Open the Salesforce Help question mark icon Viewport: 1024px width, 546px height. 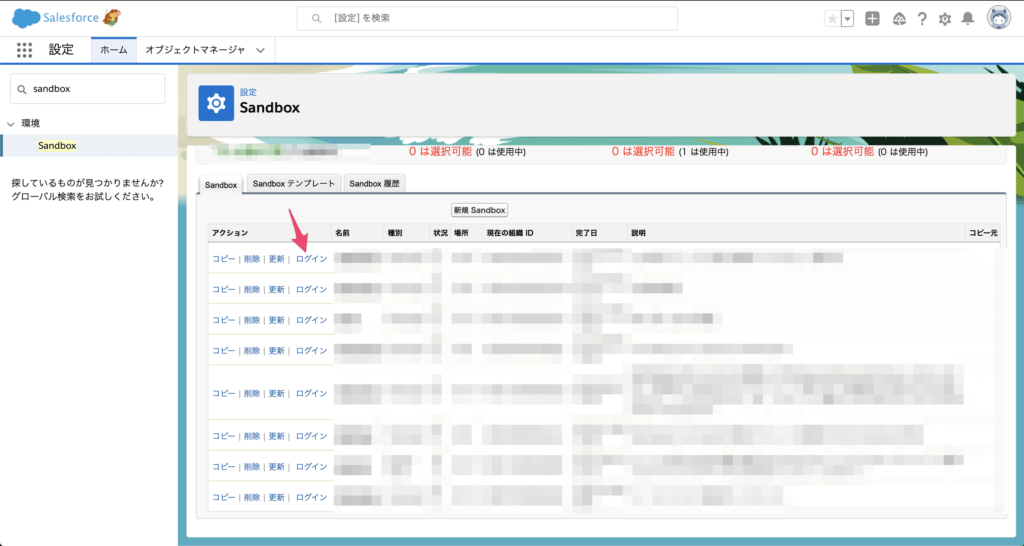click(x=921, y=19)
